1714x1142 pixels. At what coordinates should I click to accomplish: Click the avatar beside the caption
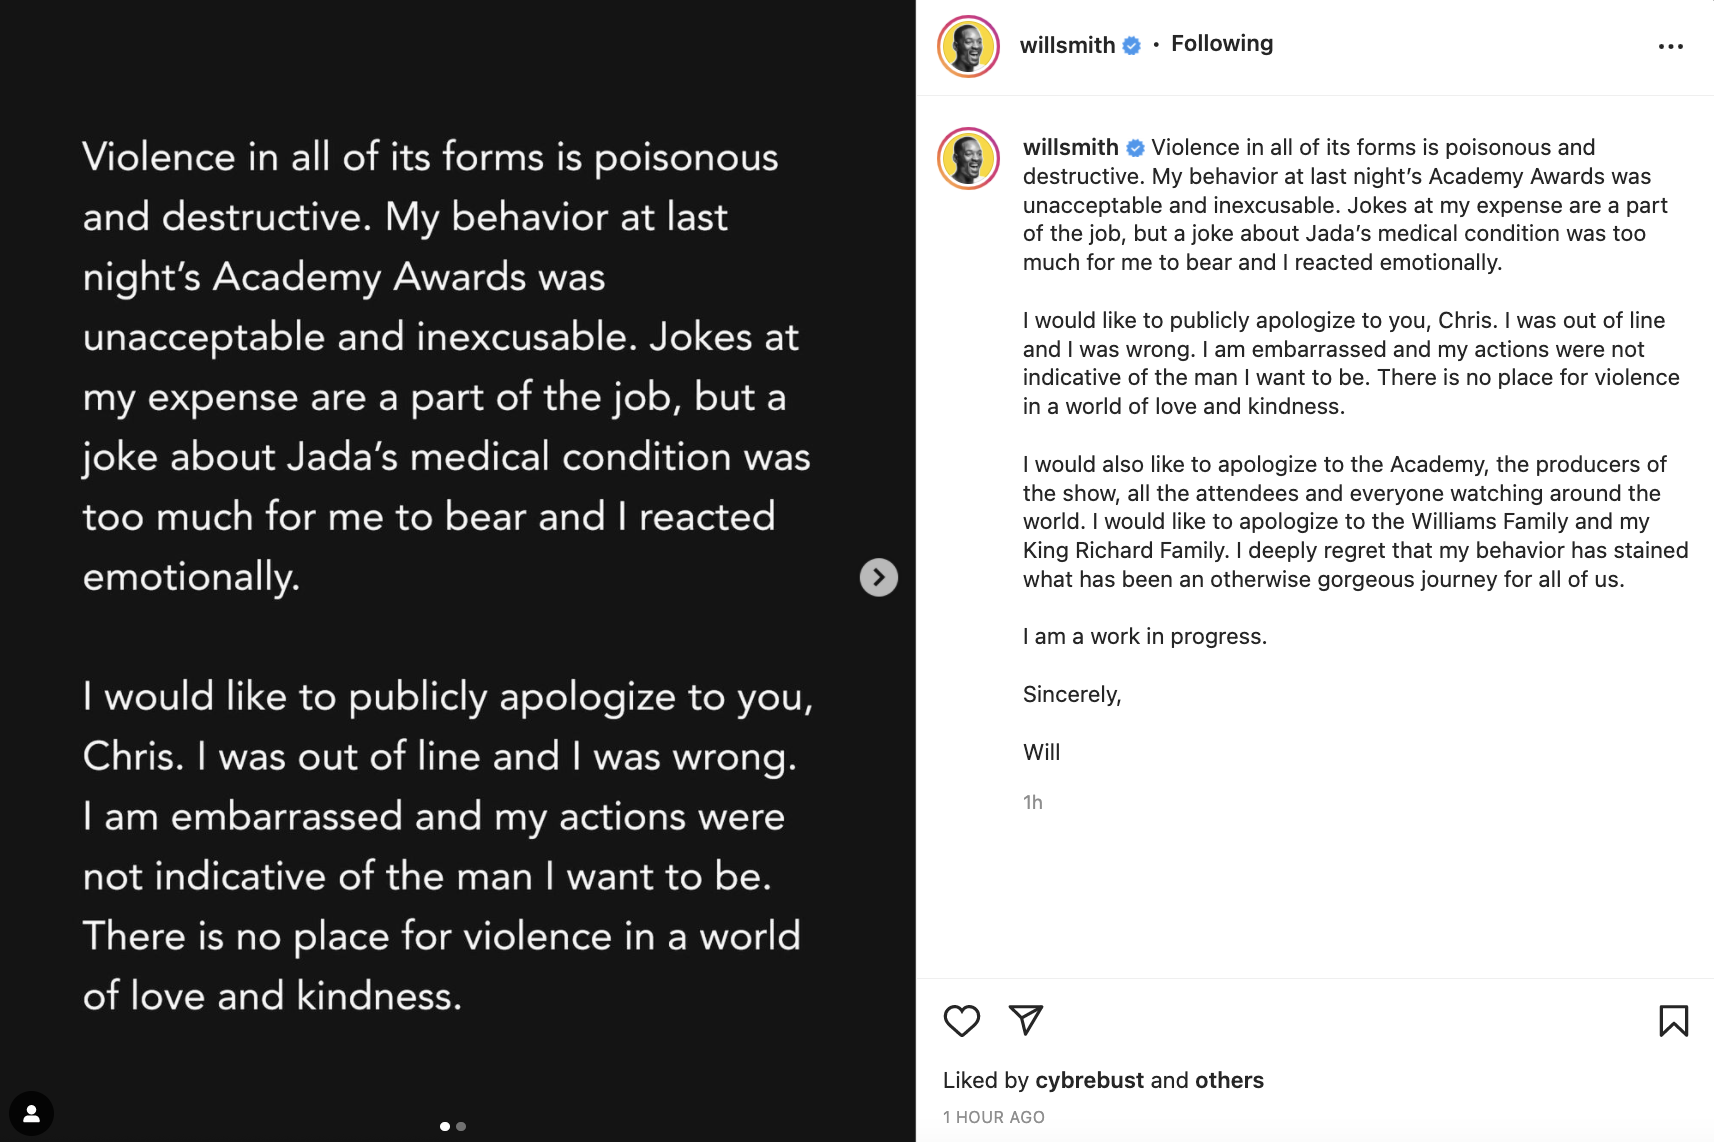tap(968, 158)
